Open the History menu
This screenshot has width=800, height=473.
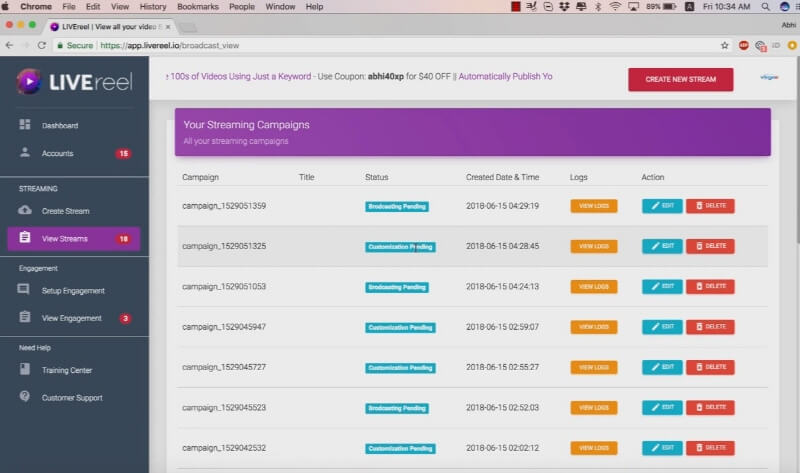[x=153, y=7]
